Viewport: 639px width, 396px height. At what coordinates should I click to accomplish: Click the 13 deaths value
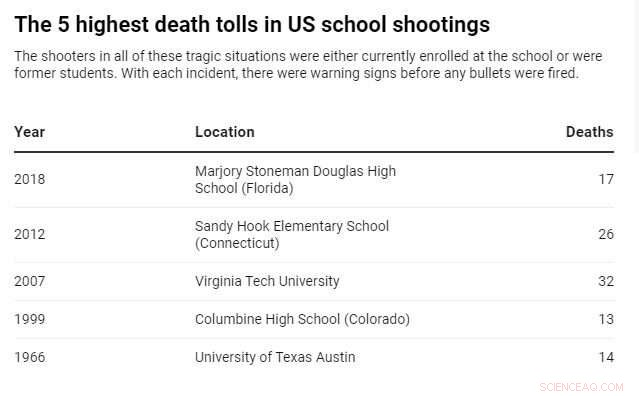606,319
